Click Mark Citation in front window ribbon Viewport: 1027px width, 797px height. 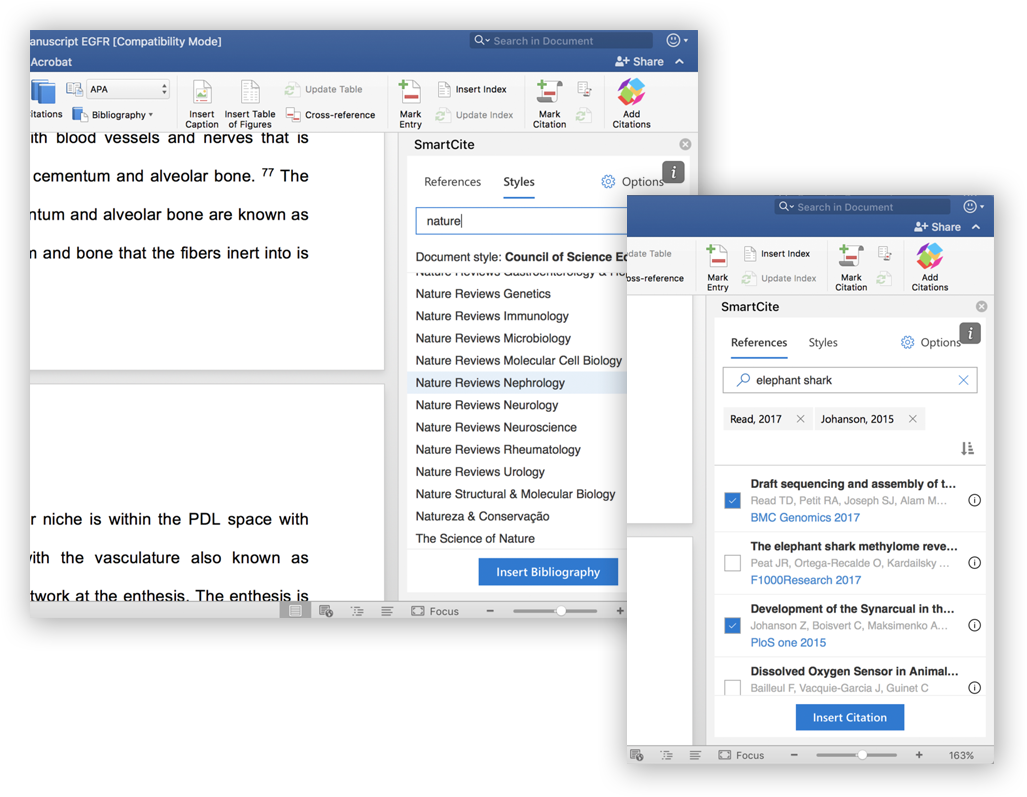pos(851,268)
